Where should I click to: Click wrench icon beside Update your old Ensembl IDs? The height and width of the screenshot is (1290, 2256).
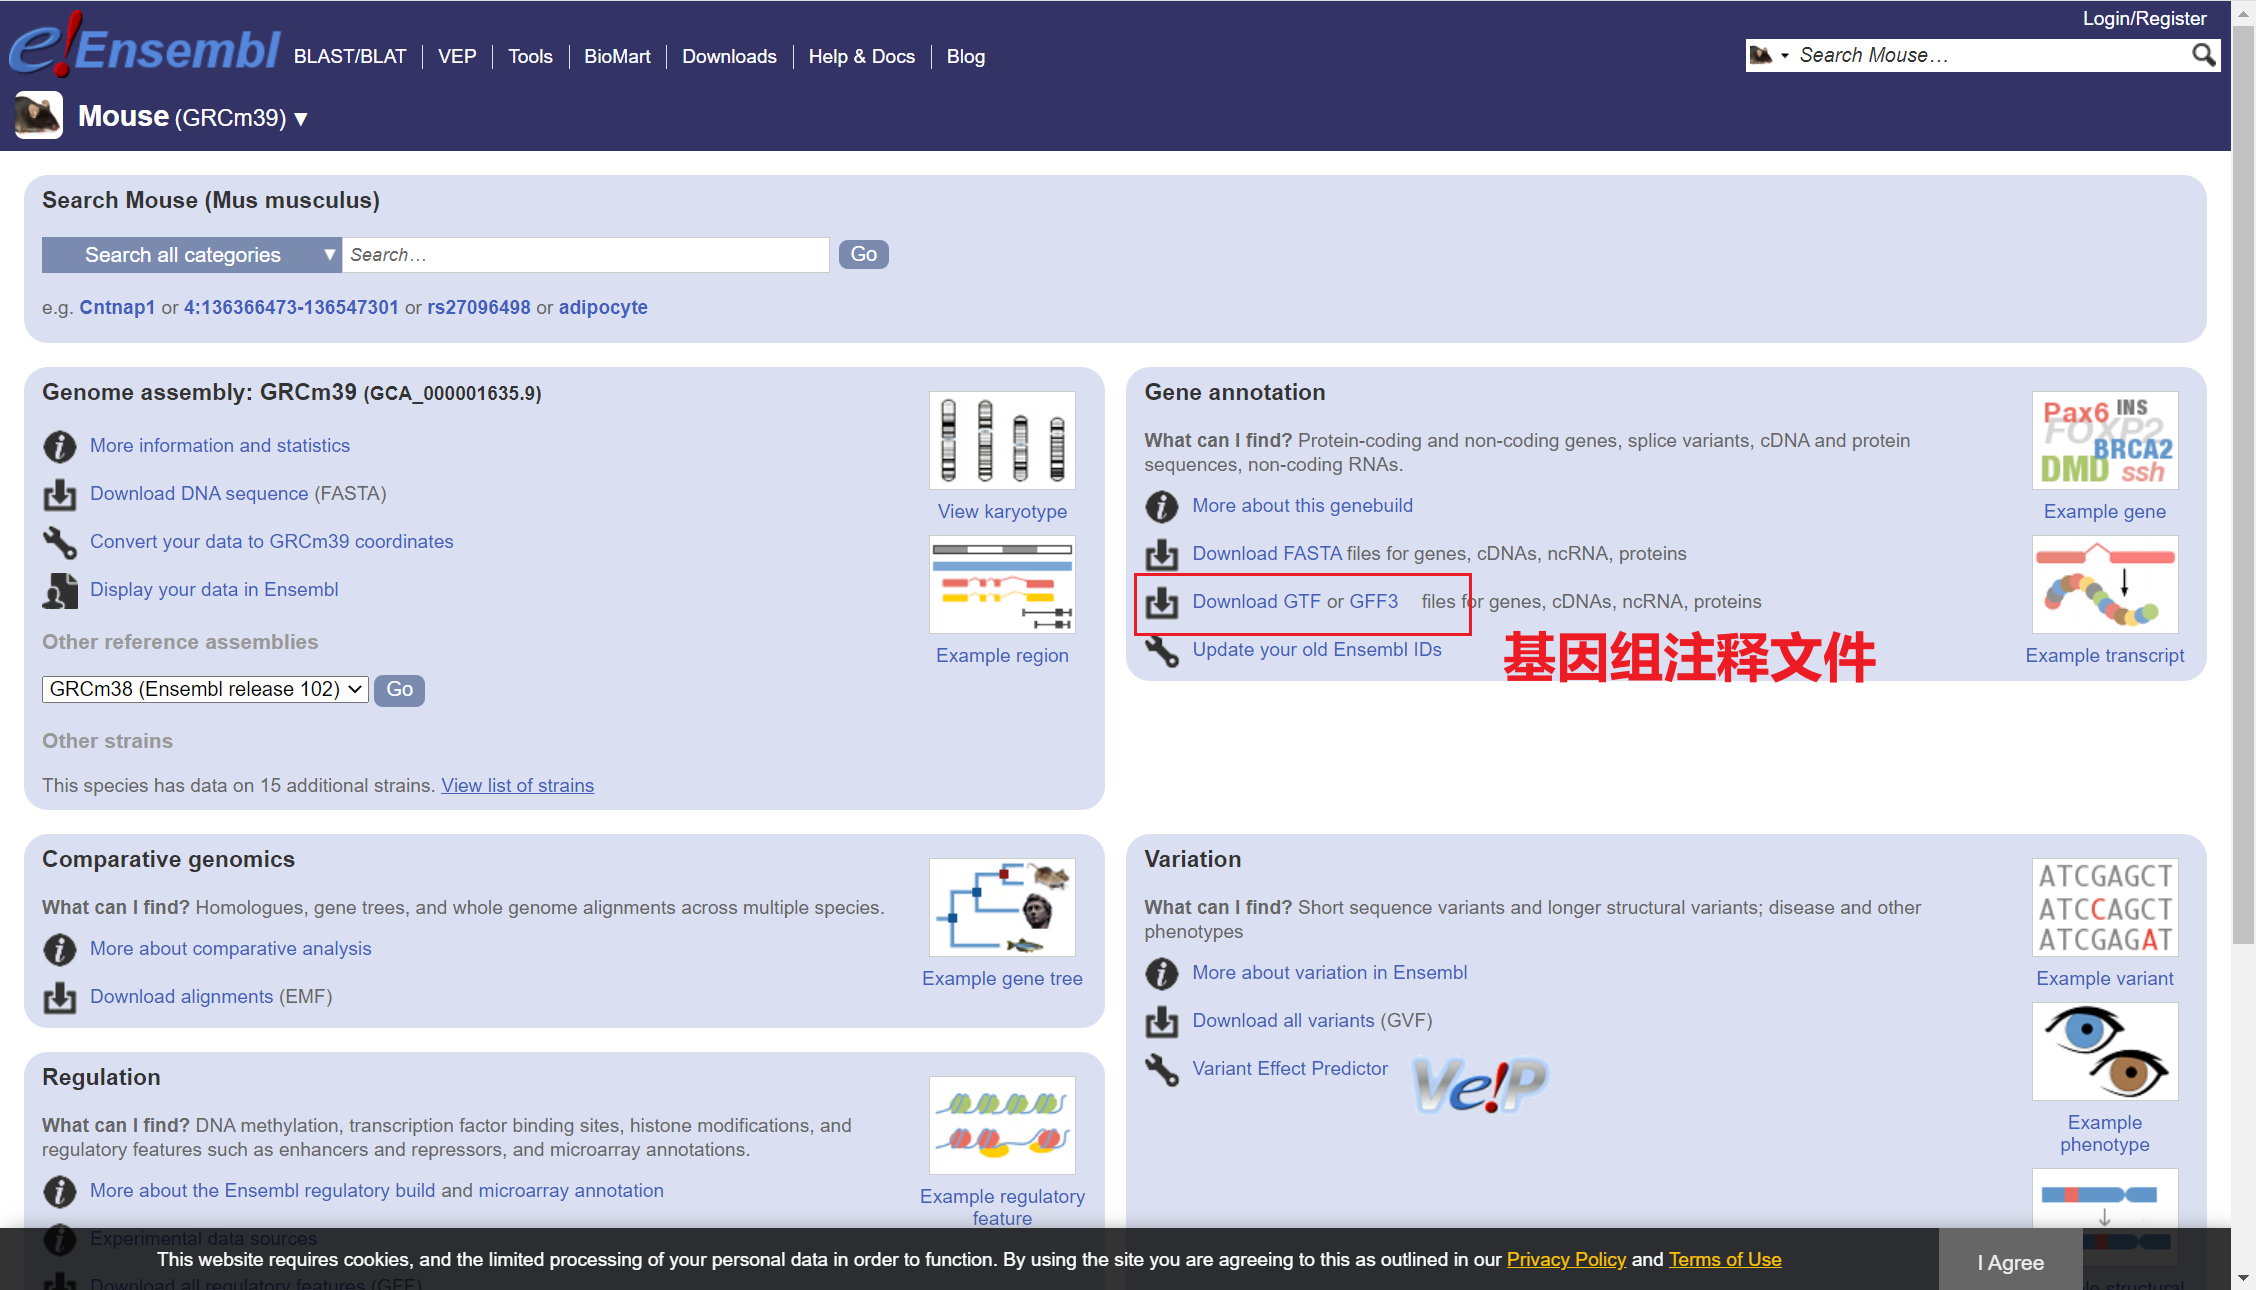pyautogui.click(x=1162, y=650)
